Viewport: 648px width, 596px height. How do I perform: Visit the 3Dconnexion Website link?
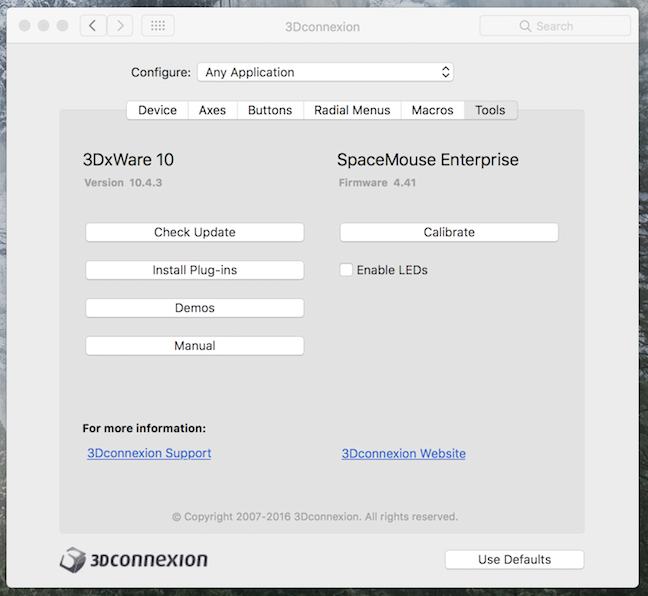404,453
